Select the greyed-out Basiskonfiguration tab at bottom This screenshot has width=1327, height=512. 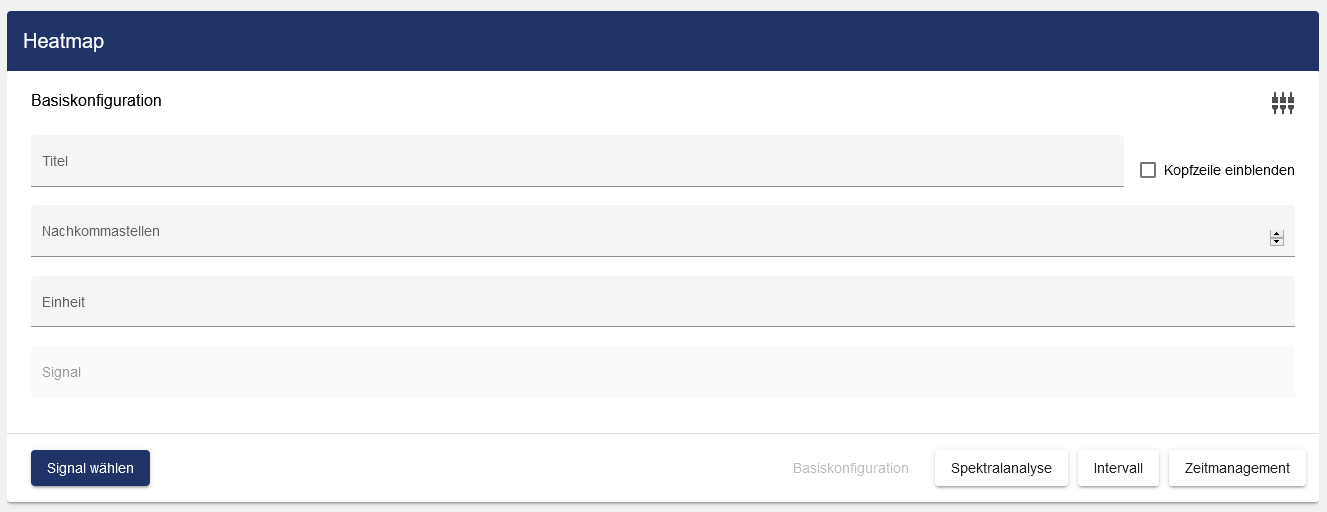pyautogui.click(x=850, y=468)
